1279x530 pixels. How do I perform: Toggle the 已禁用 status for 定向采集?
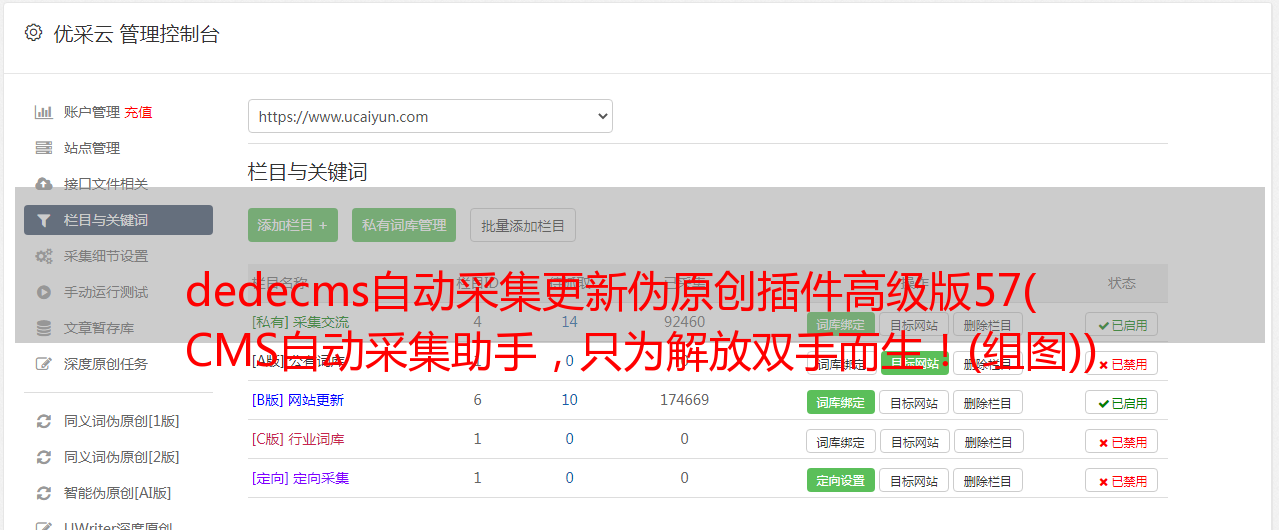tap(1122, 480)
